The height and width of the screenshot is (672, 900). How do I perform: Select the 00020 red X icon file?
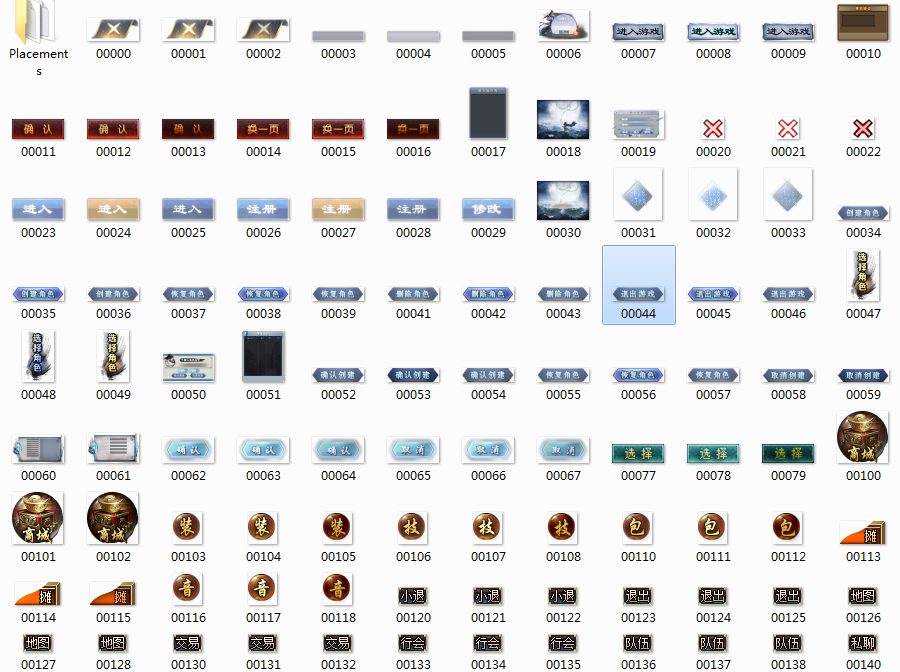coord(713,128)
